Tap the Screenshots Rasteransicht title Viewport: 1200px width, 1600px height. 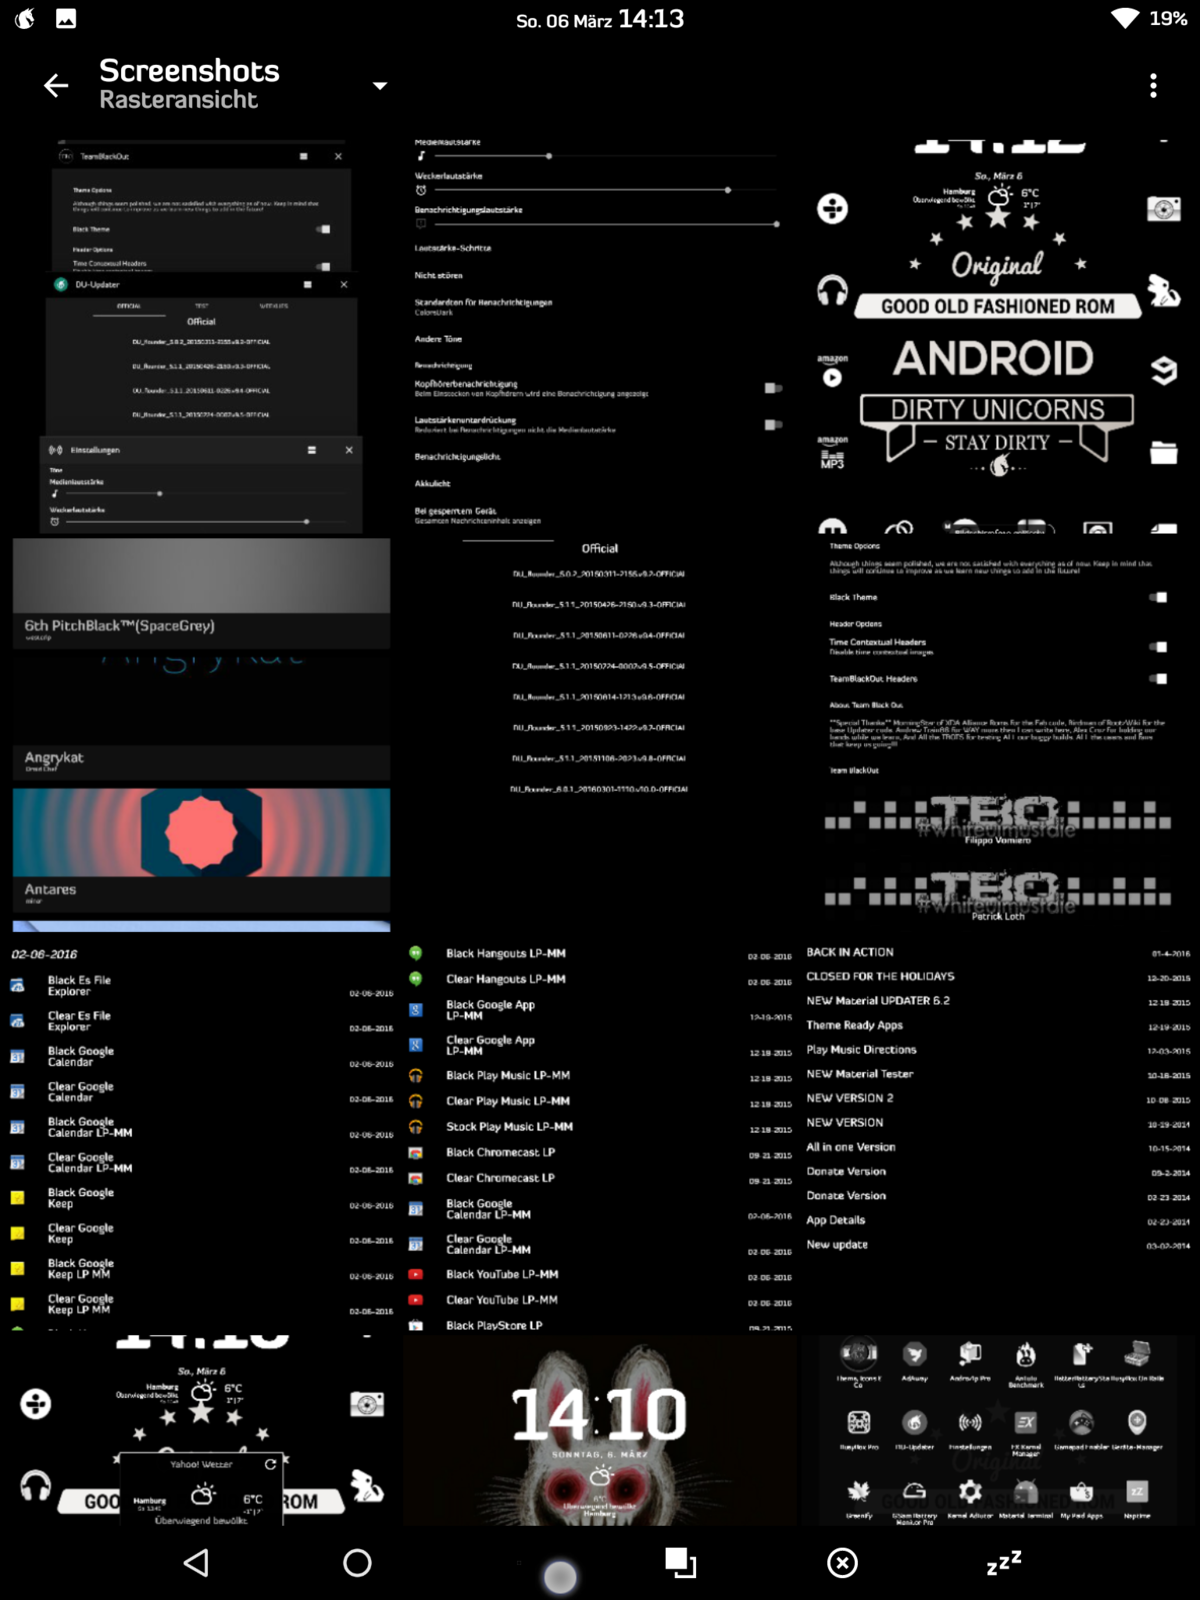[x=189, y=84]
